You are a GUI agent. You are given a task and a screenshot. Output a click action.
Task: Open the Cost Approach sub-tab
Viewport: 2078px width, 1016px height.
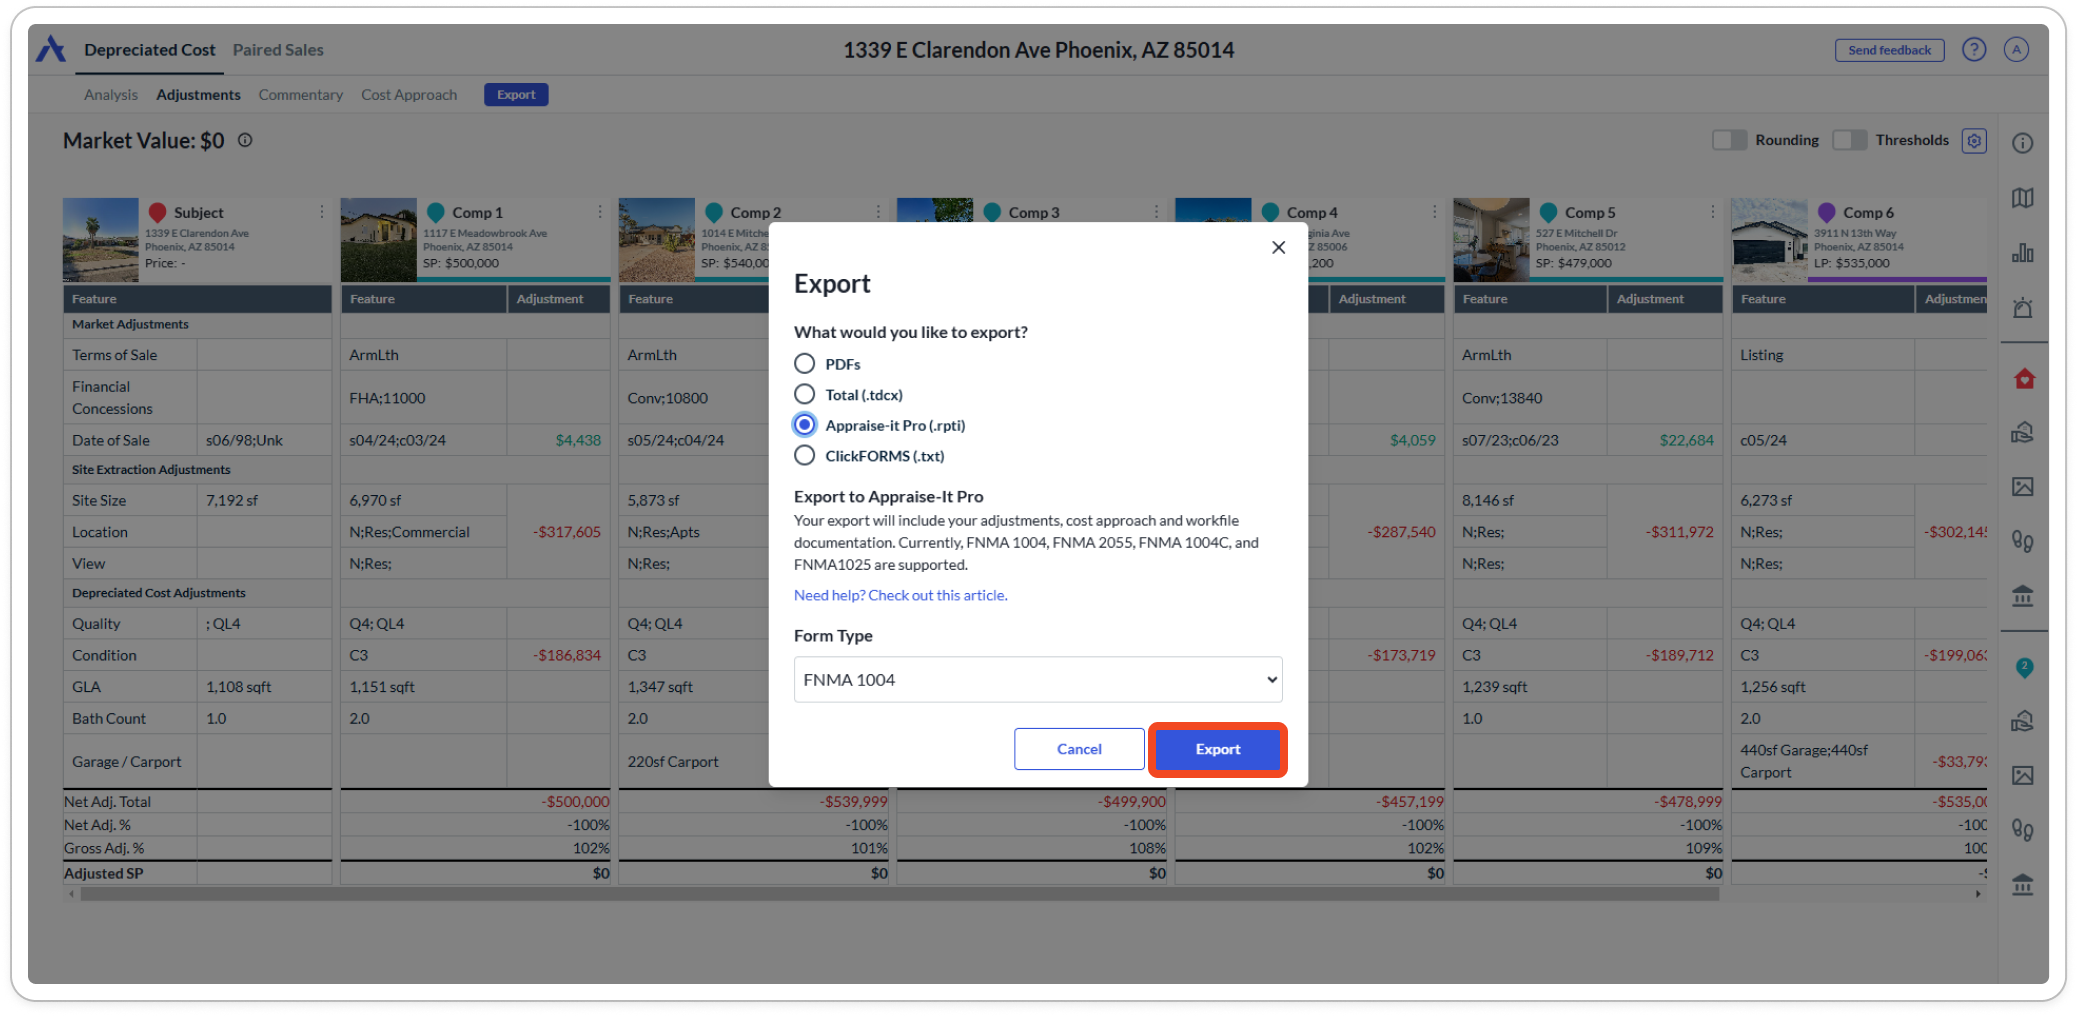(x=409, y=95)
